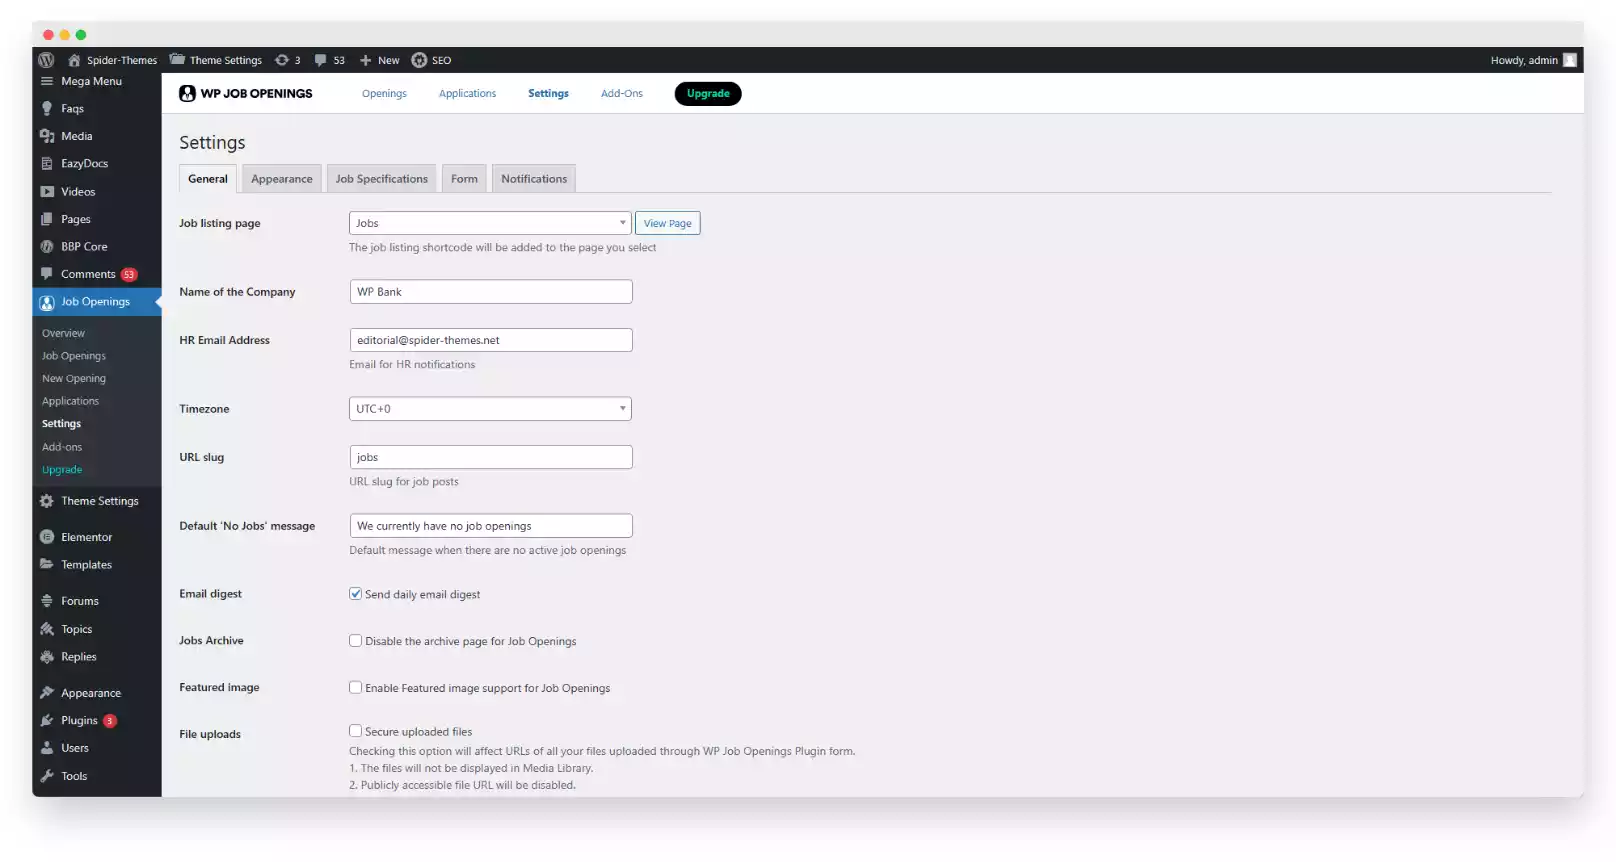The height and width of the screenshot is (862, 1616).
Task: Tick Secure uploaded files checkbox
Action: click(x=355, y=730)
